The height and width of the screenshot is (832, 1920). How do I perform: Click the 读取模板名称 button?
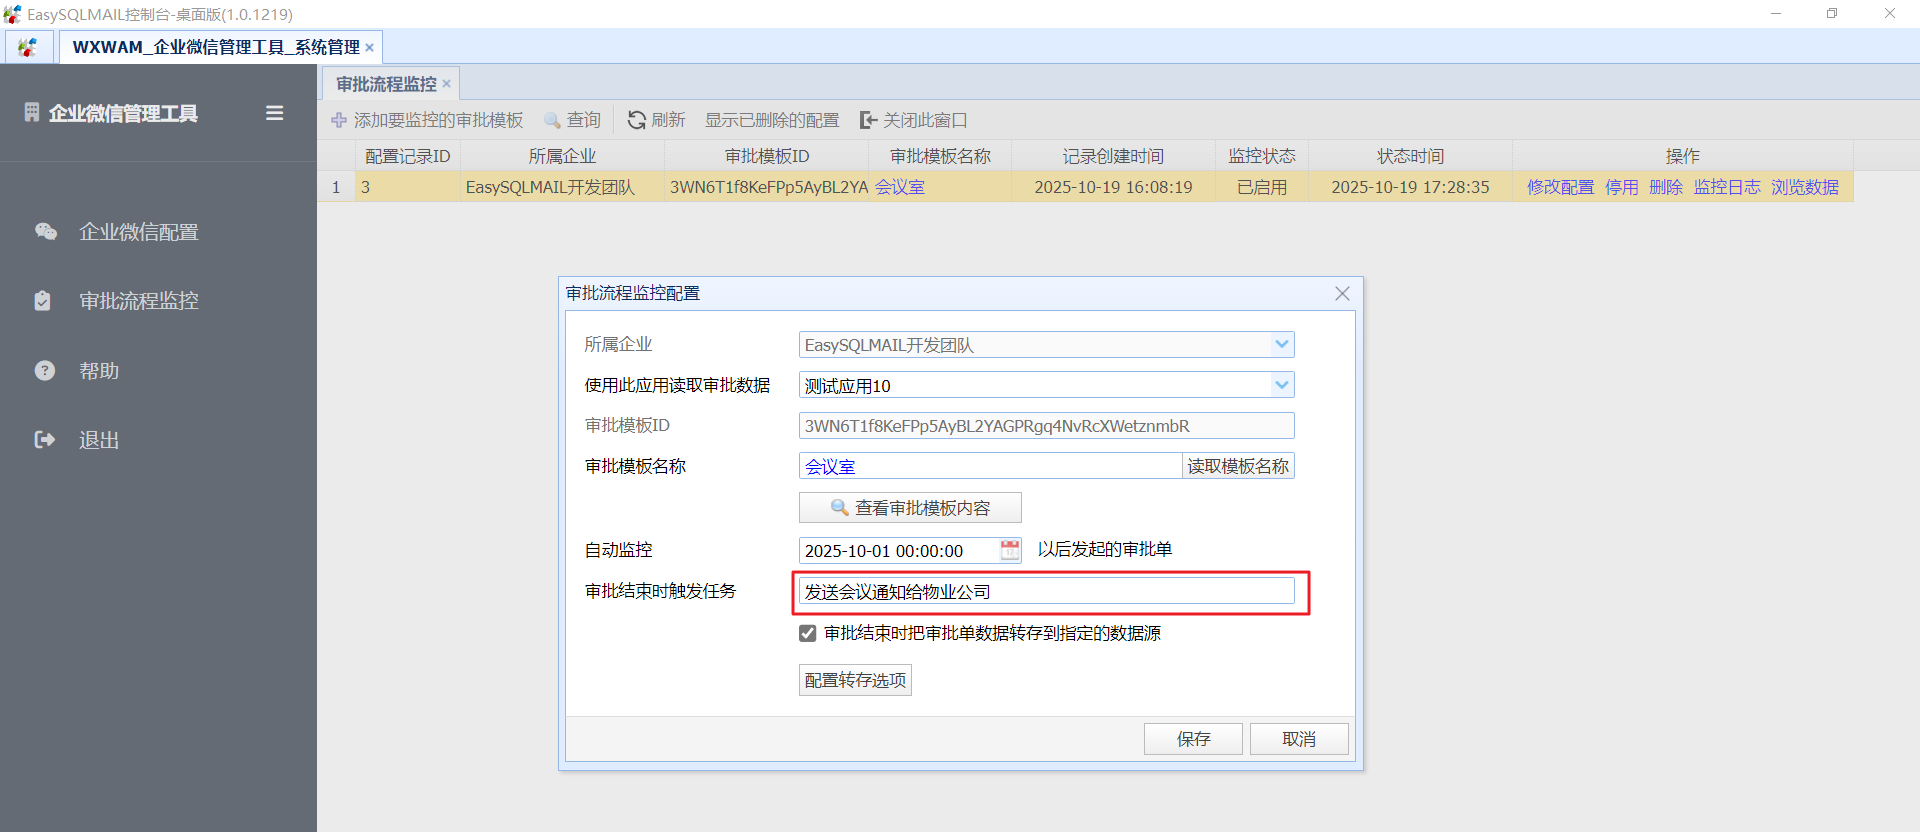click(1238, 466)
